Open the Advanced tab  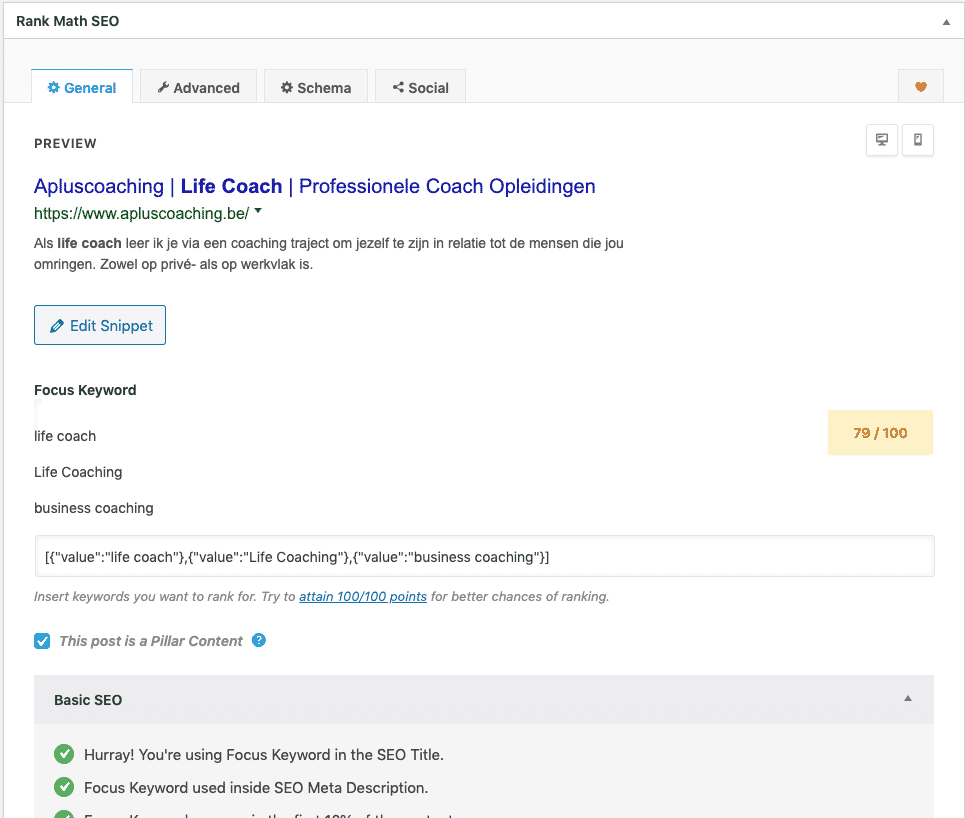point(198,87)
